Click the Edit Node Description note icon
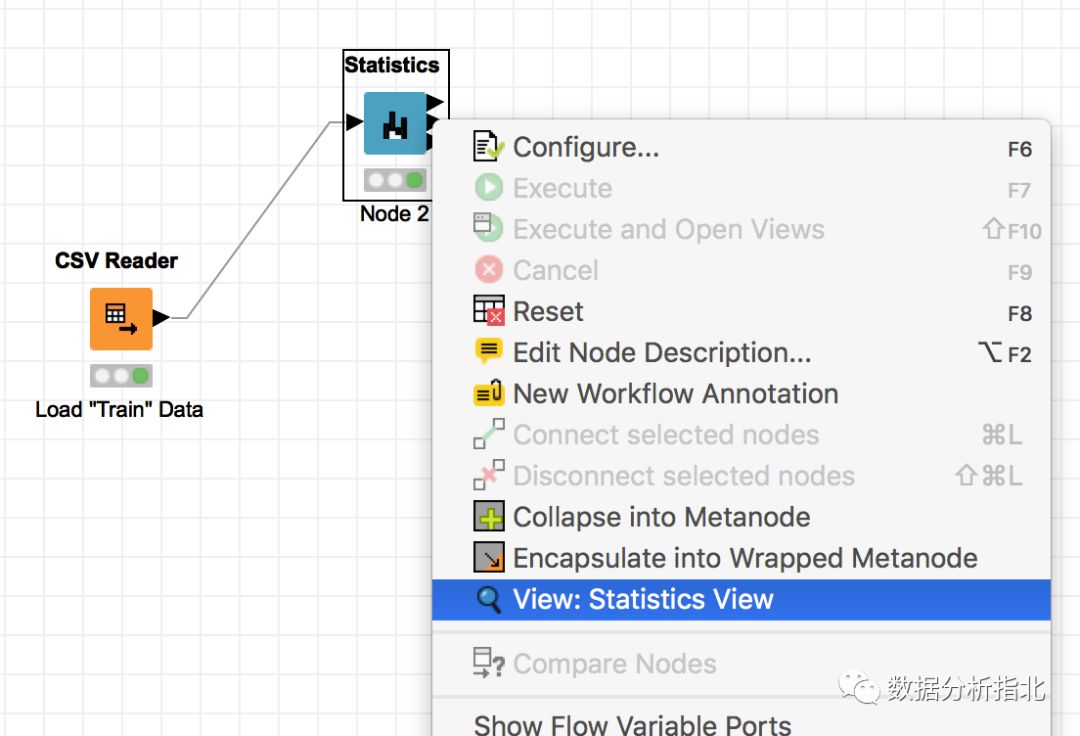1080x736 pixels. pyautogui.click(x=488, y=352)
